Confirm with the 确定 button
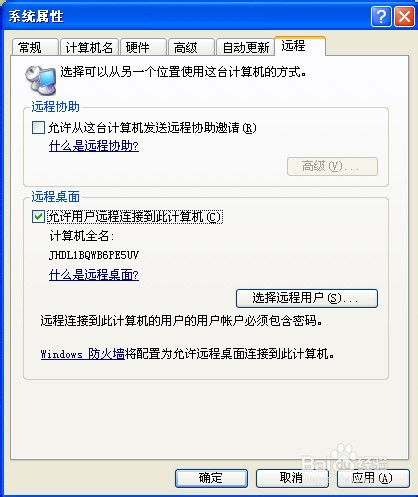 click(x=211, y=478)
